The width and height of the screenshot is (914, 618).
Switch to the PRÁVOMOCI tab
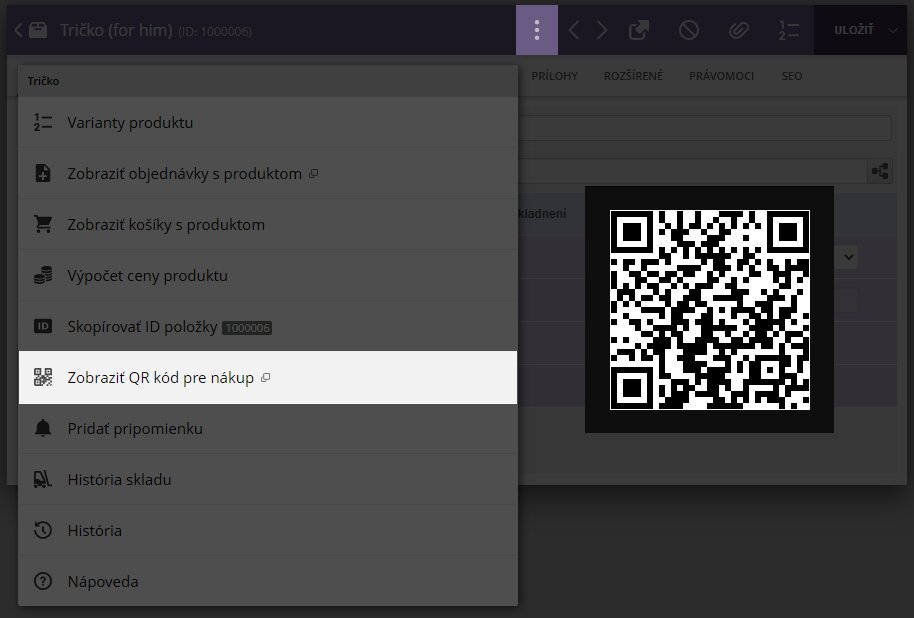(x=721, y=76)
